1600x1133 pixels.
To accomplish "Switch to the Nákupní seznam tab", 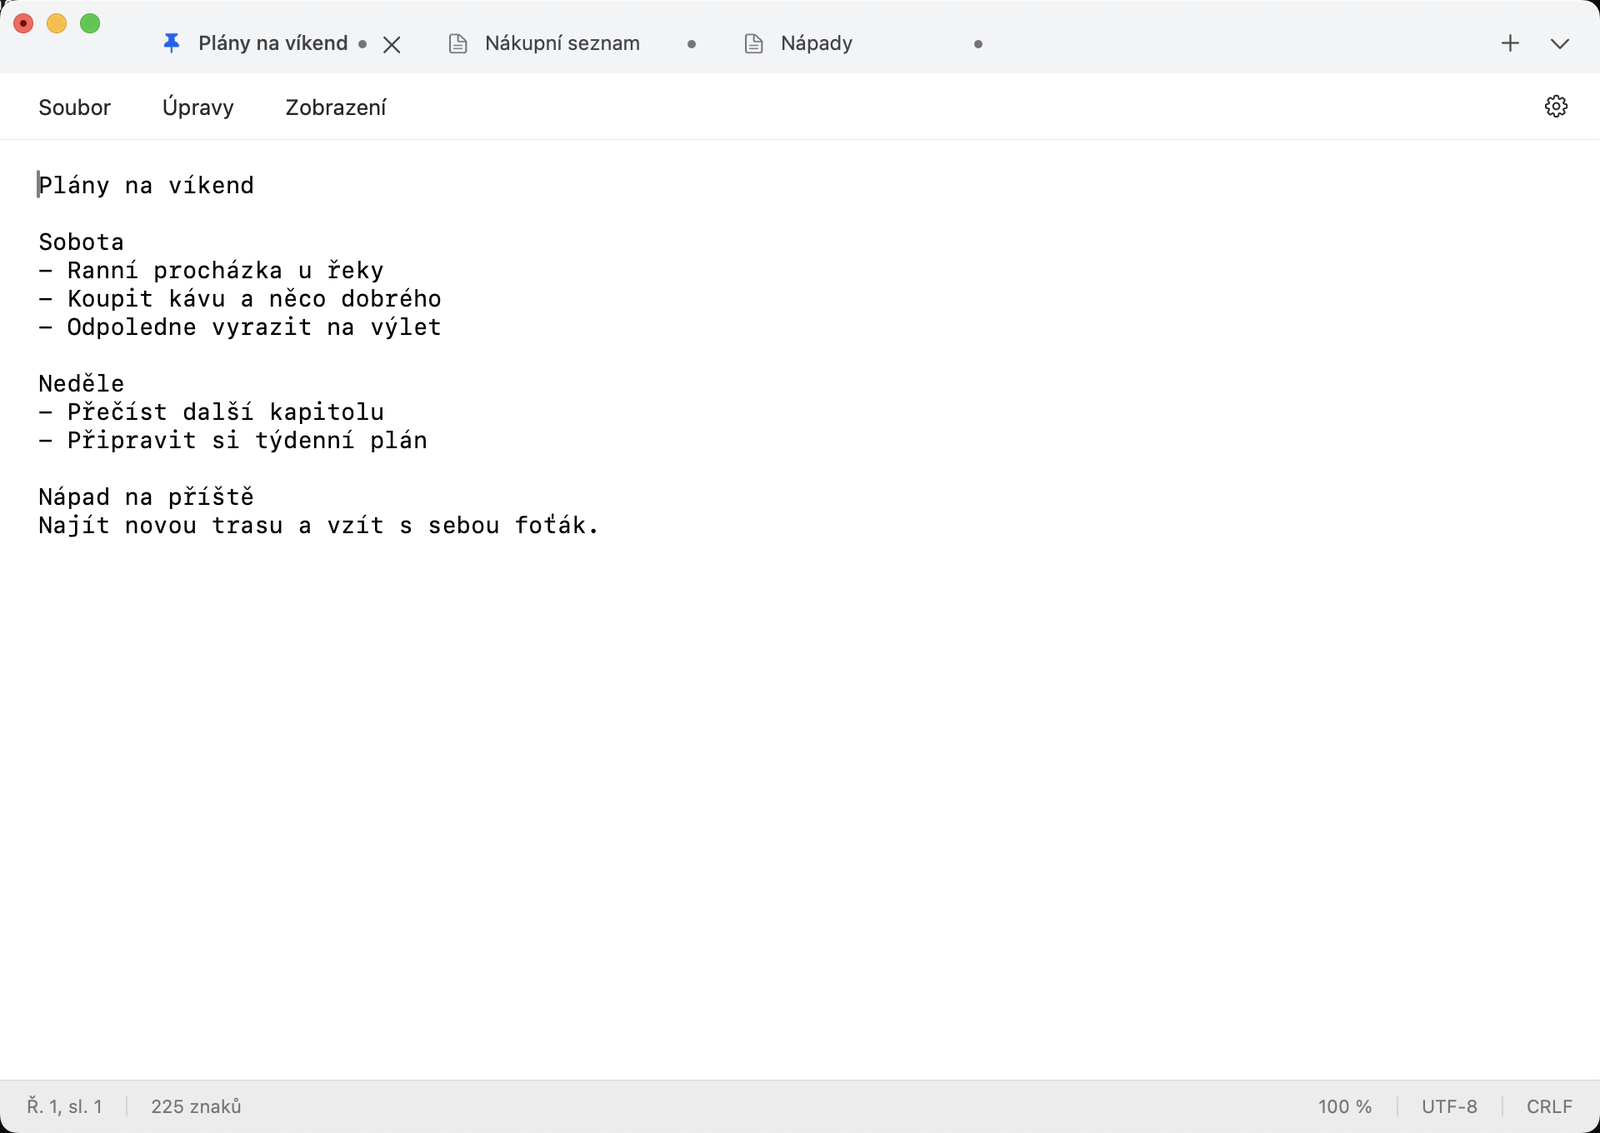I will pyautogui.click(x=562, y=43).
